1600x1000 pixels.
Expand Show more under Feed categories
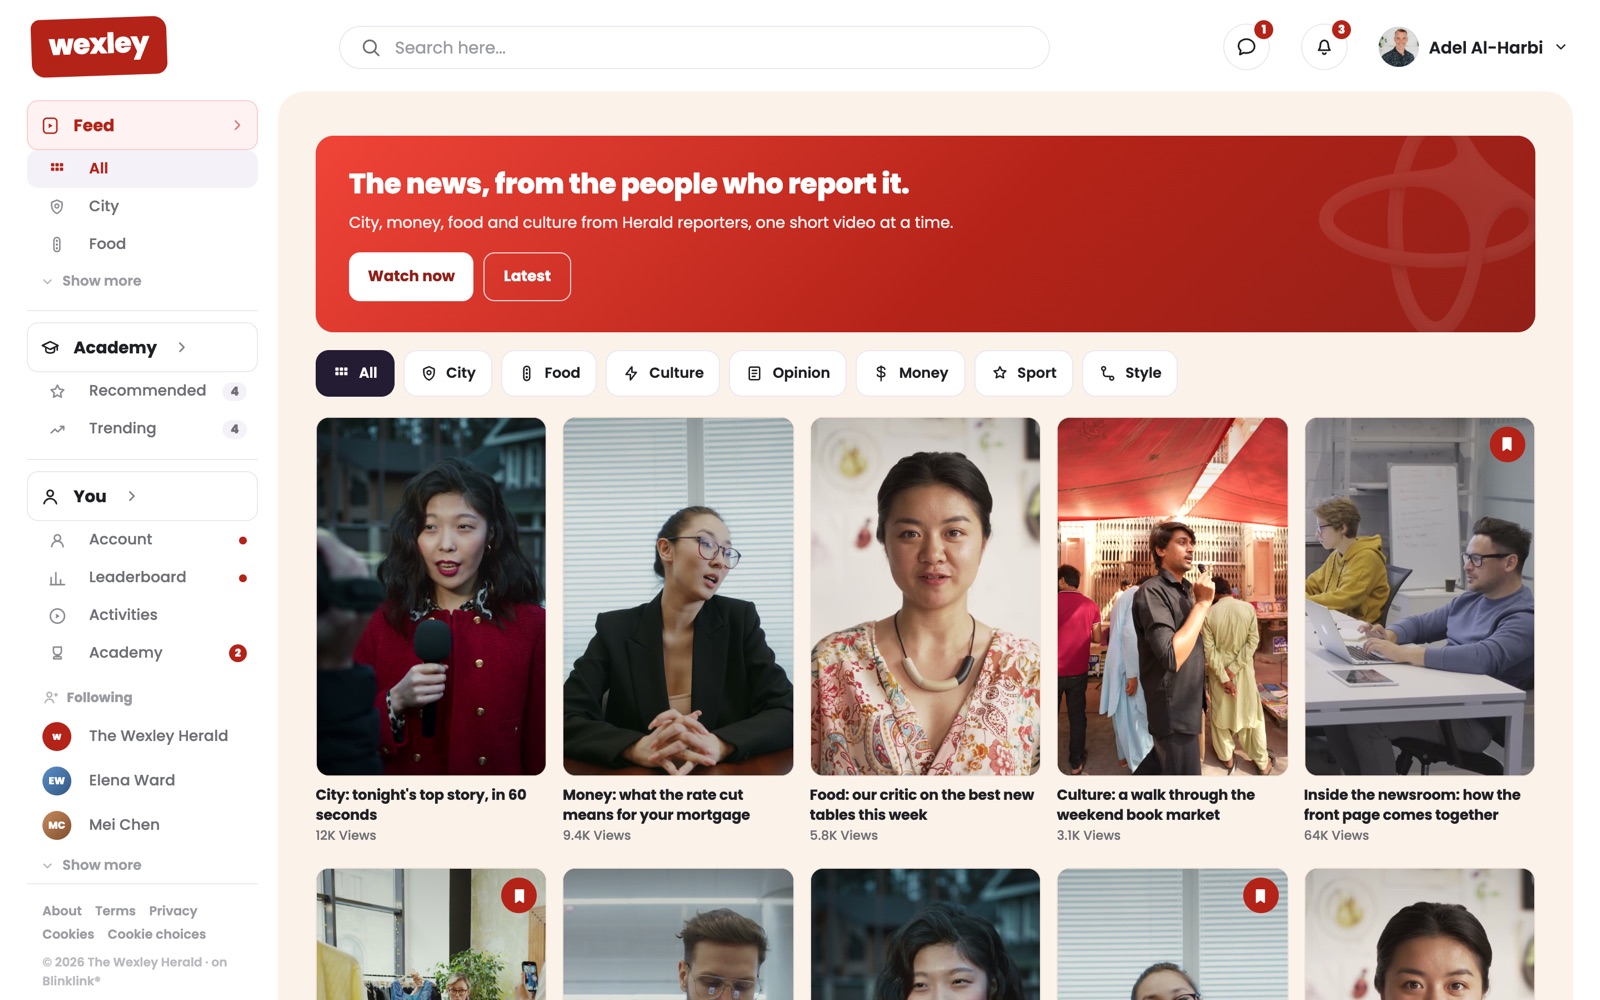coord(92,281)
